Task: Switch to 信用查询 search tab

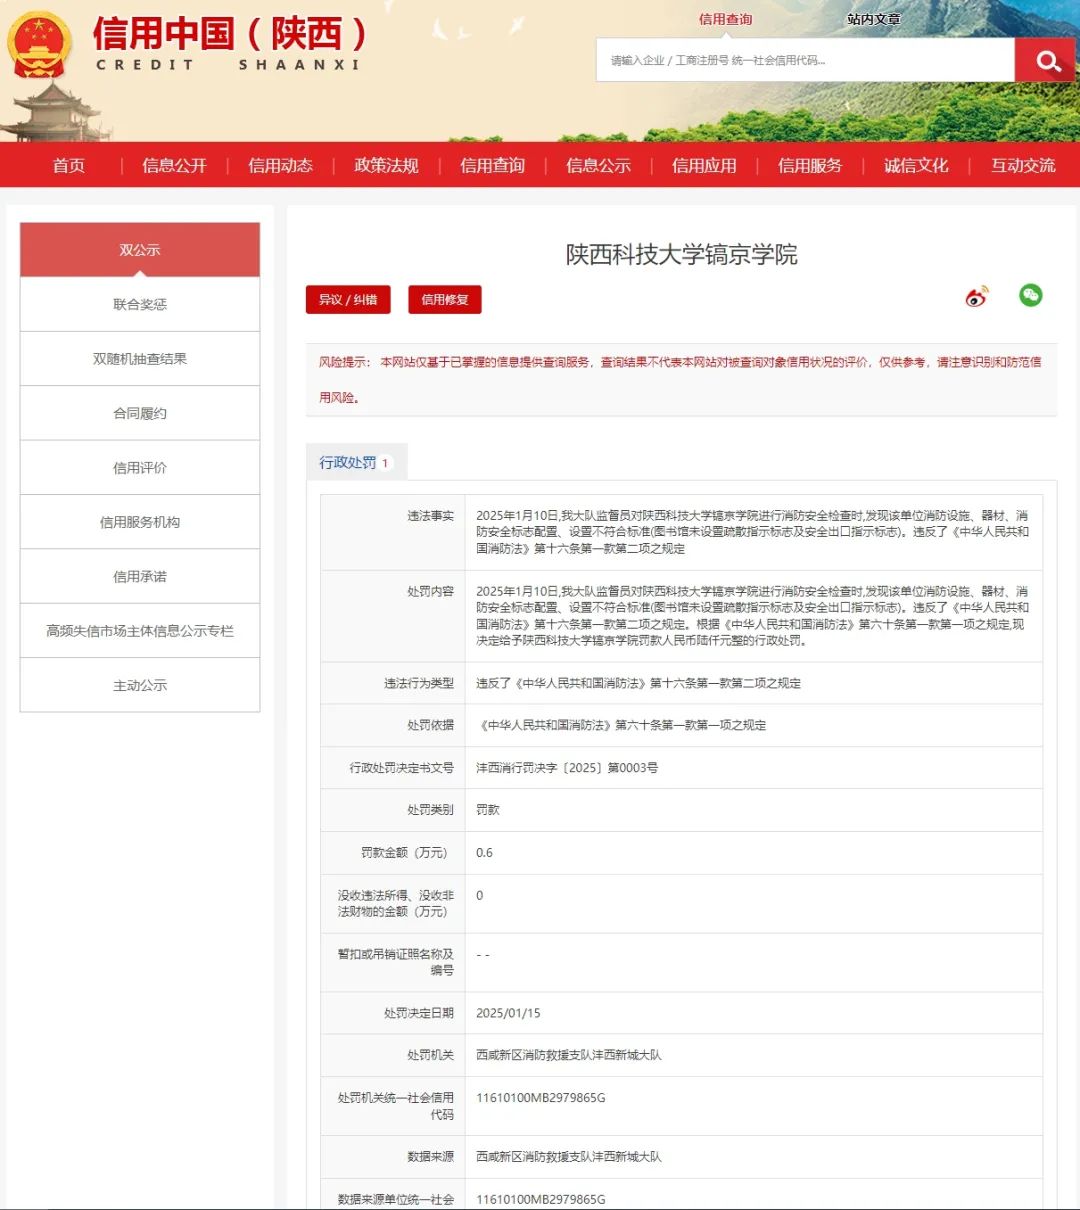Action: click(x=725, y=19)
